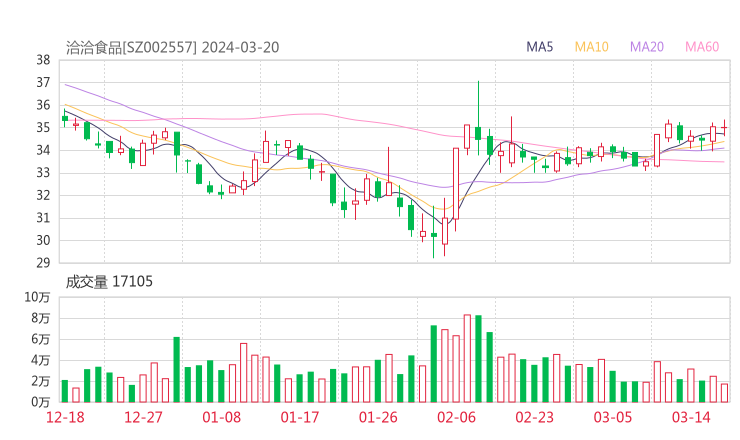Click the 4万 volume axis label

(x=41, y=361)
